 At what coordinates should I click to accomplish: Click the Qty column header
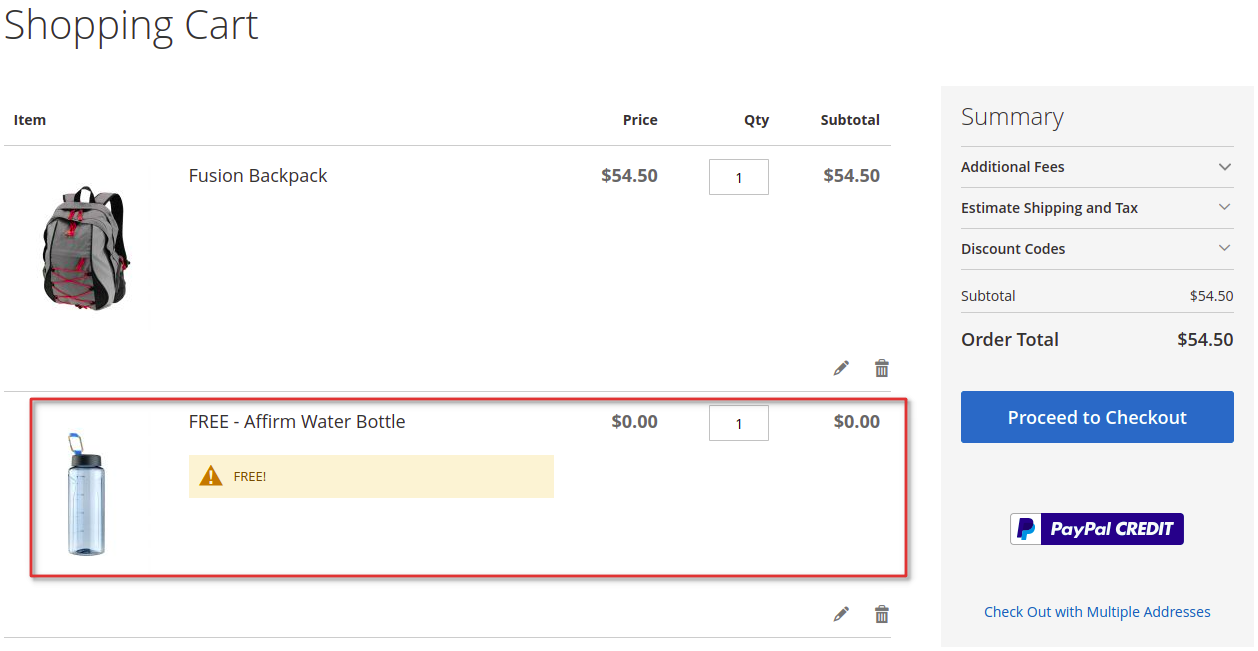pyautogui.click(x=757, y=120)
